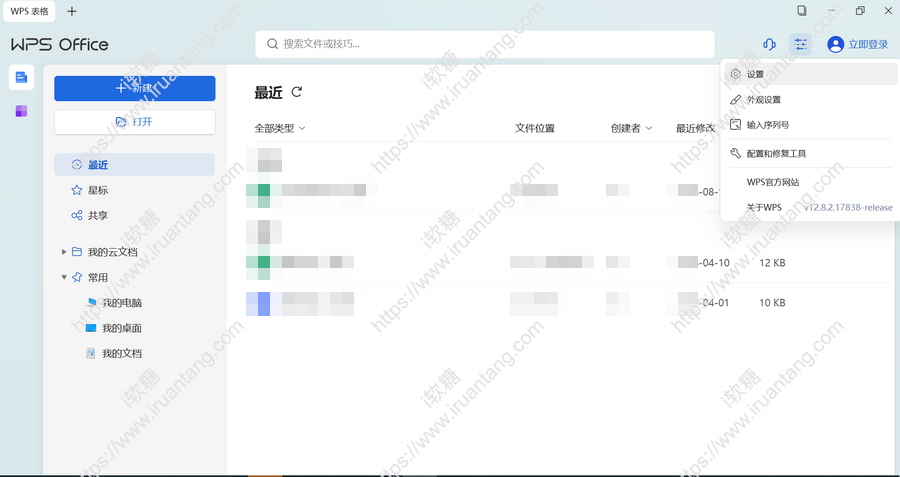Click the 共享 share icon
The width and height of the screenshot is (900, 477).
(76, 215)
